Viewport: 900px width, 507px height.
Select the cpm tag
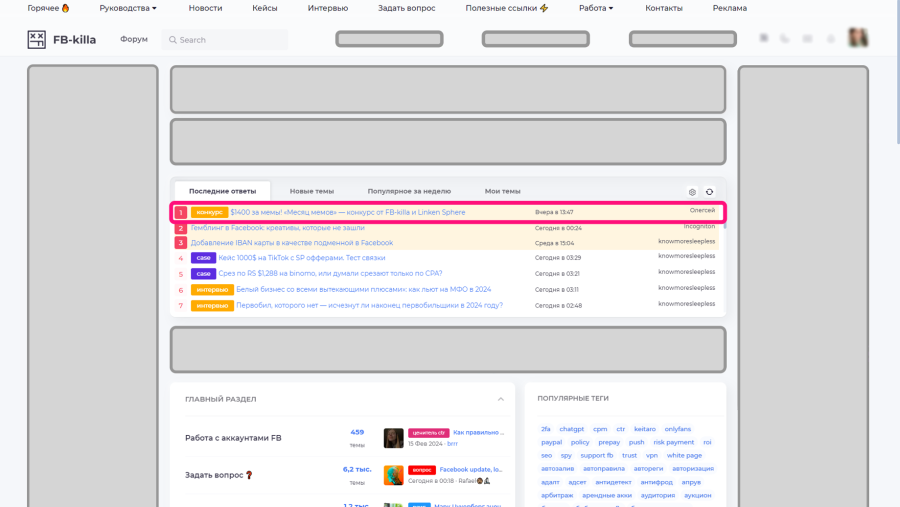click(600, 429)
